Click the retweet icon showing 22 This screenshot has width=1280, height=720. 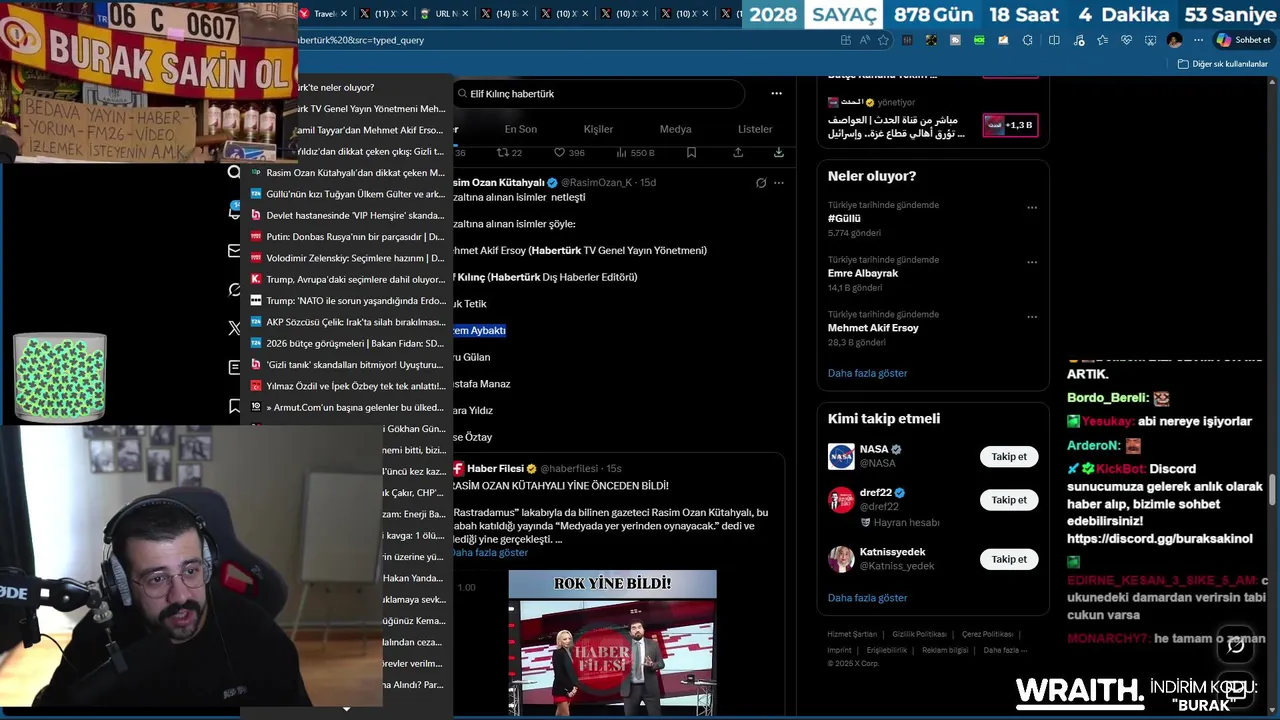pyautogui.click(x=509, y=153)
